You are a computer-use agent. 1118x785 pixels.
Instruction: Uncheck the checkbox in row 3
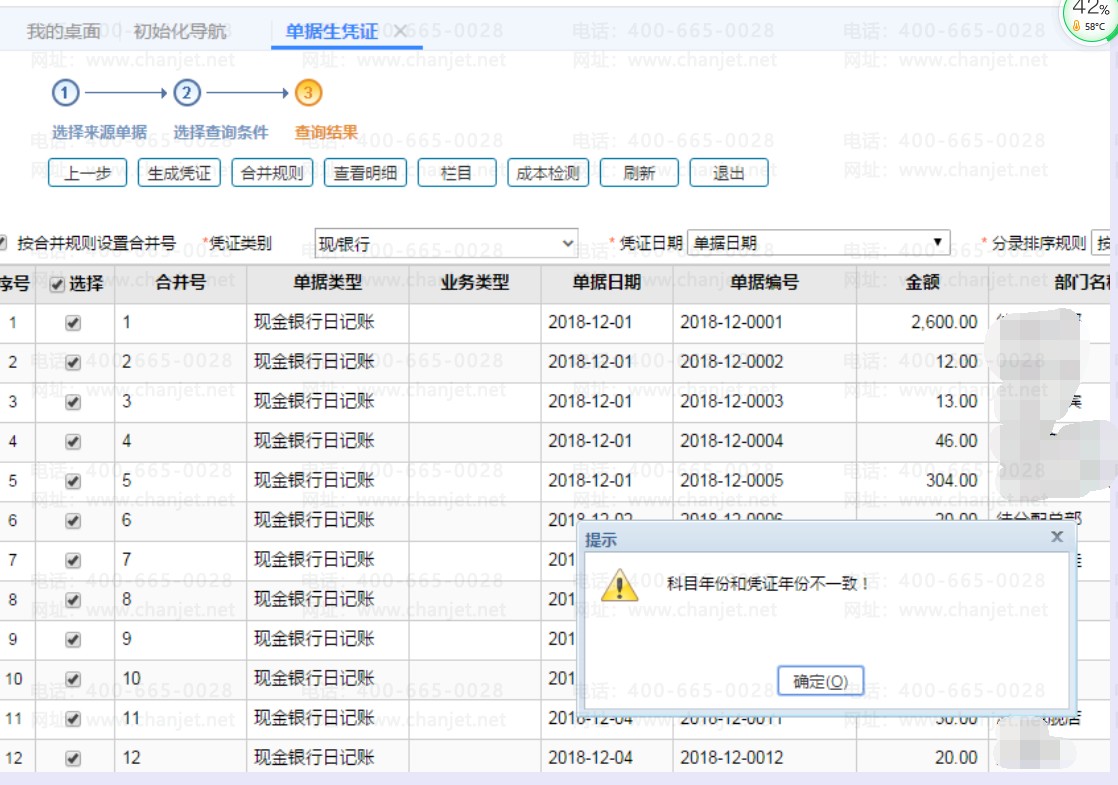point(73,402)
